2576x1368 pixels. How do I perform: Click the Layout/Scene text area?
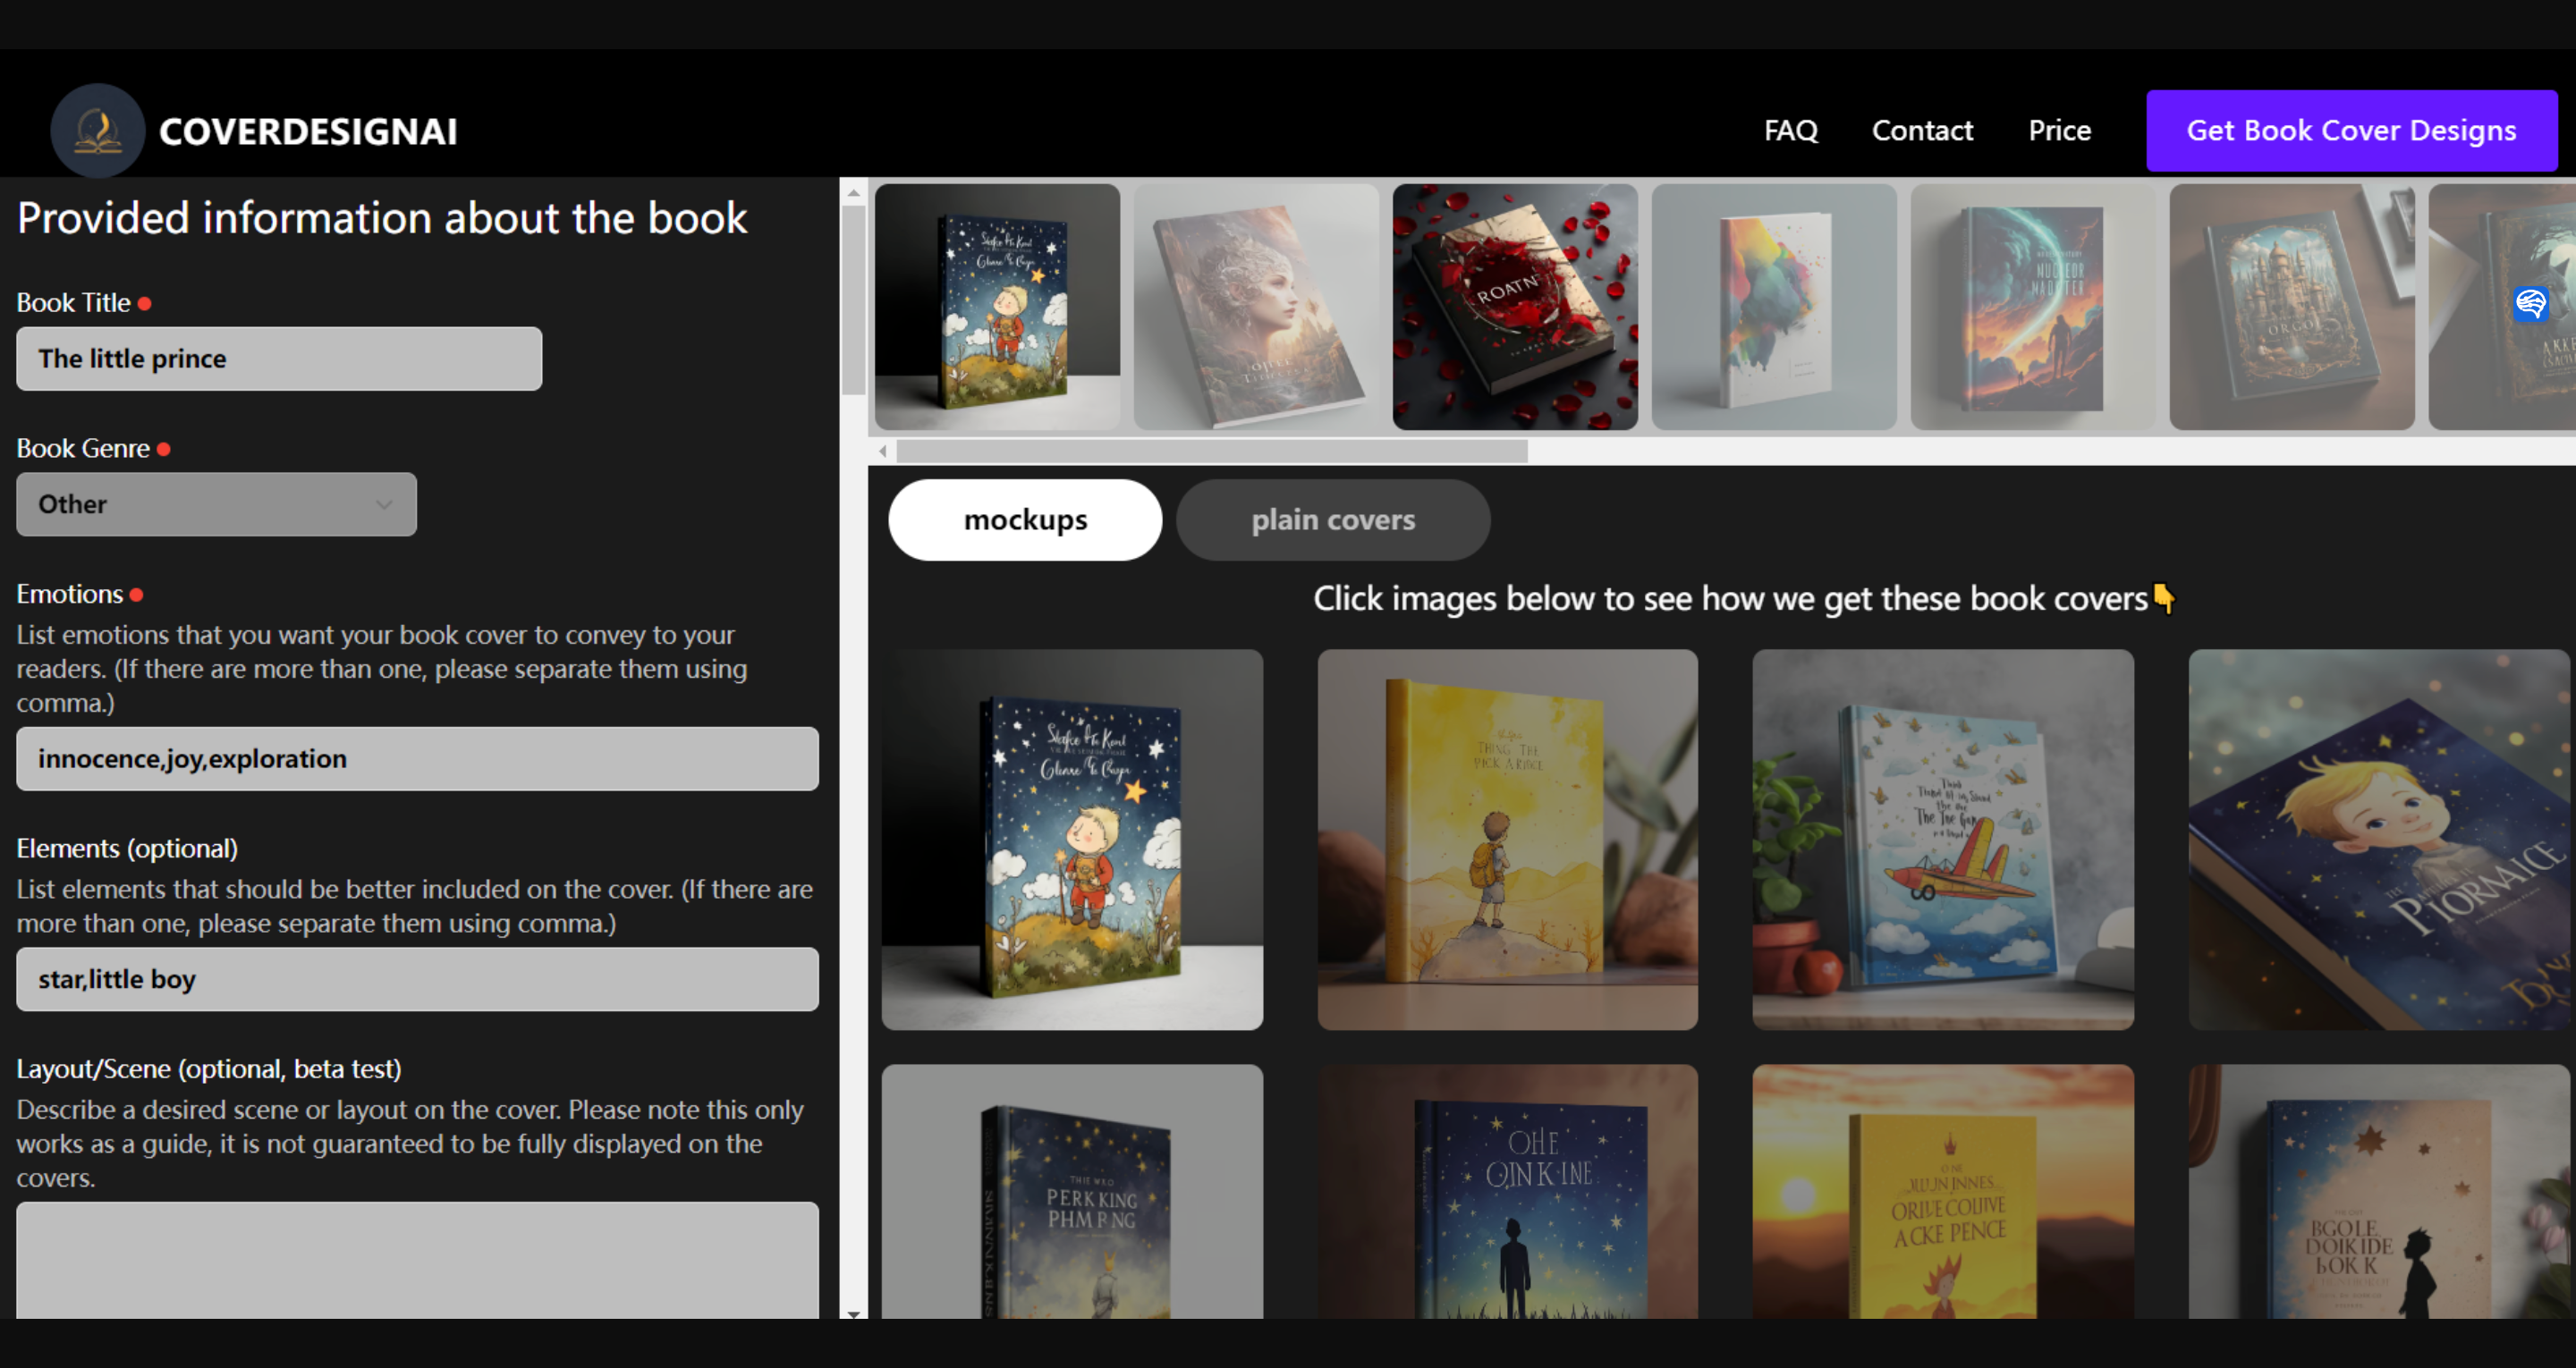pos(417,1260)
